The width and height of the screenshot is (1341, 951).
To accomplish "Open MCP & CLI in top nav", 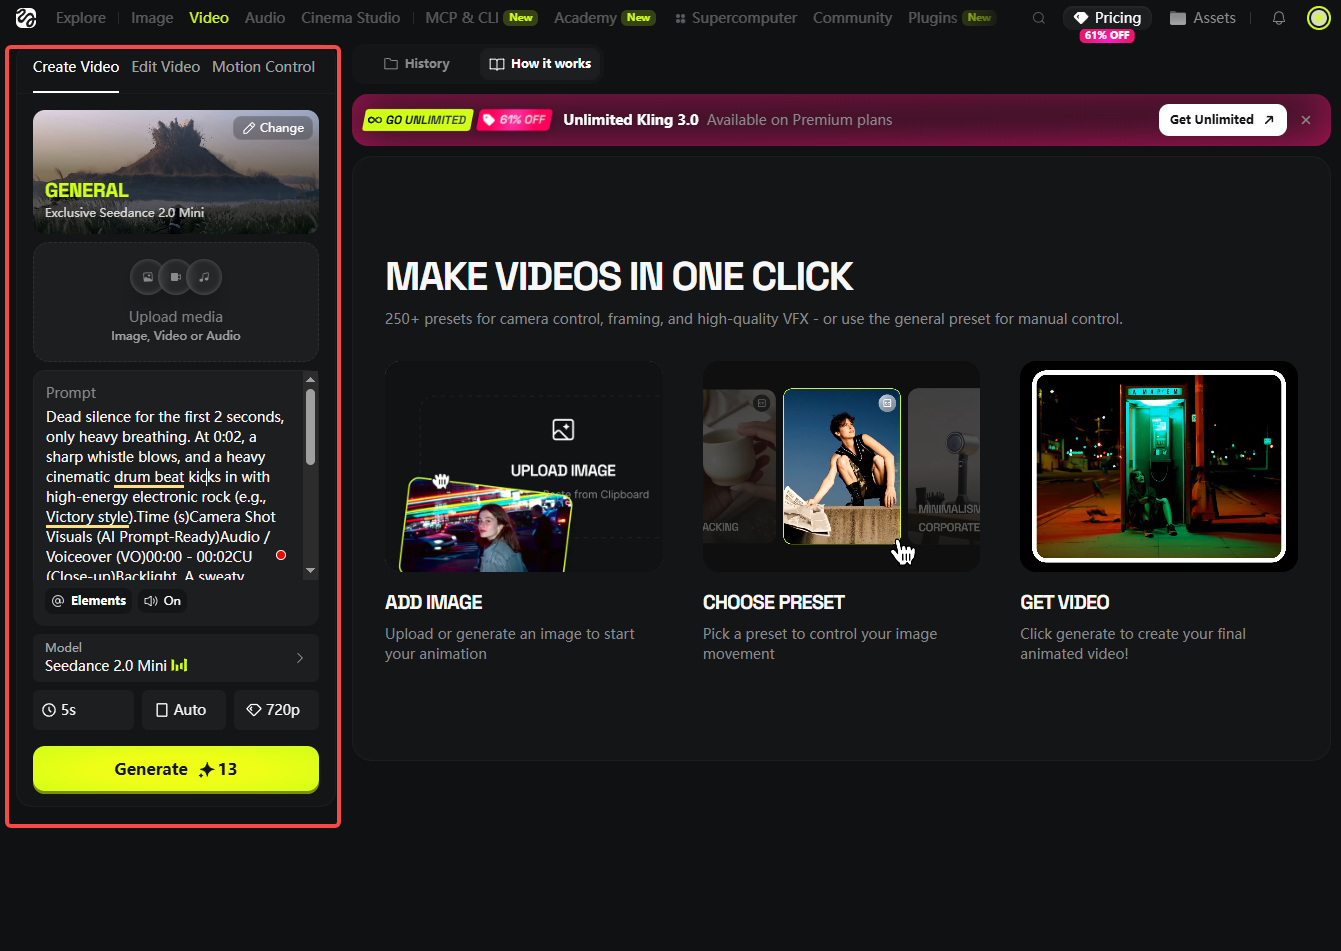I will (481, 18).
